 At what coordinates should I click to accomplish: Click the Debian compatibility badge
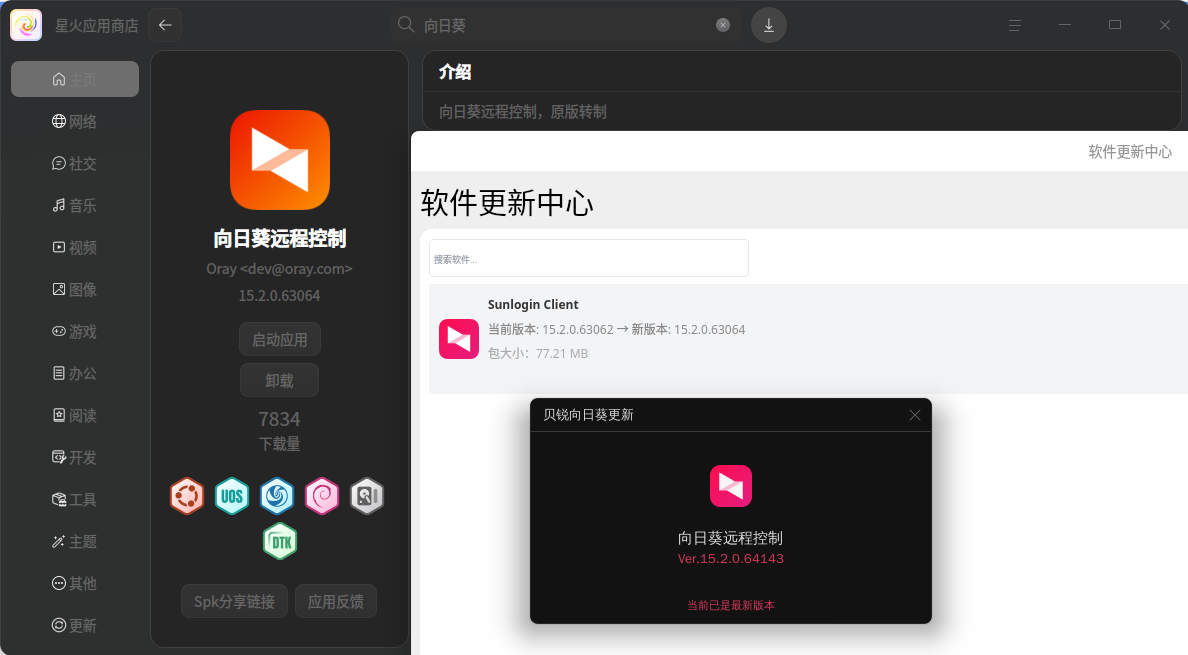(x=322, y=496)
